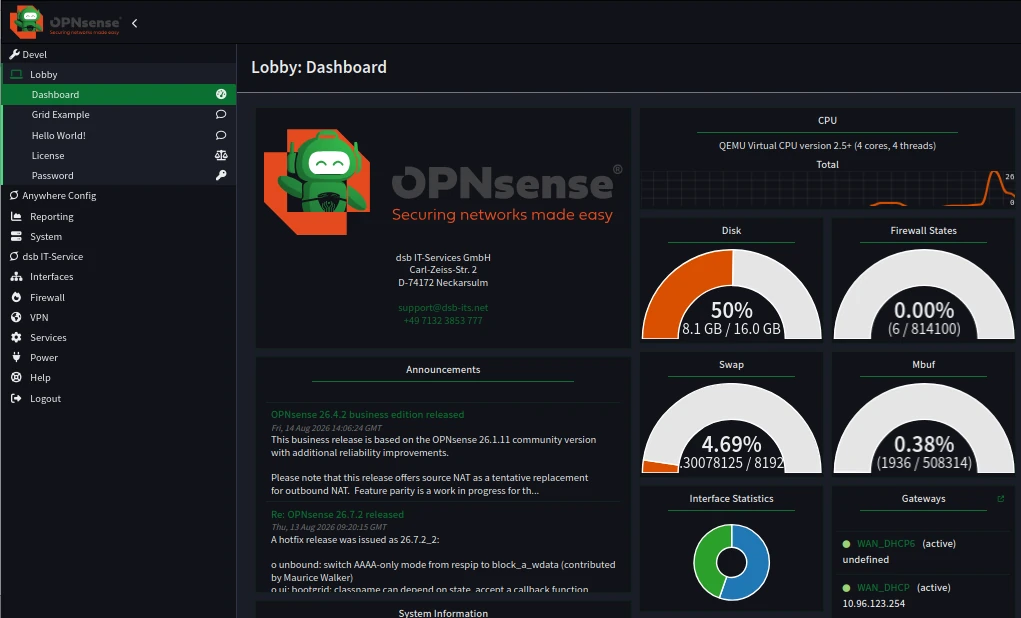This screenshot has width=1021, height=618.
Task: Click the server icon beside System
Action: [x=16, y=236]
